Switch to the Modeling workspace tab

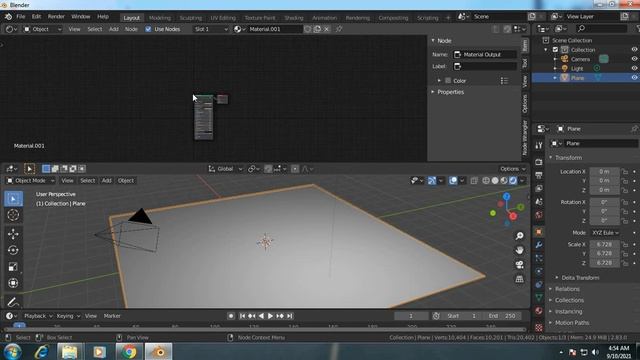(x=160, y=18)
